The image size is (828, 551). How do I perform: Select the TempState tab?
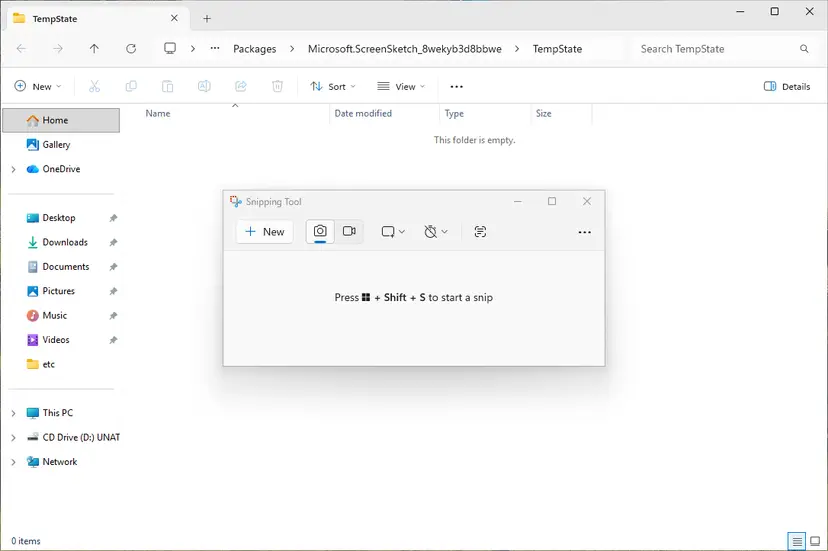pyautogui.click(x=95, y=18)
